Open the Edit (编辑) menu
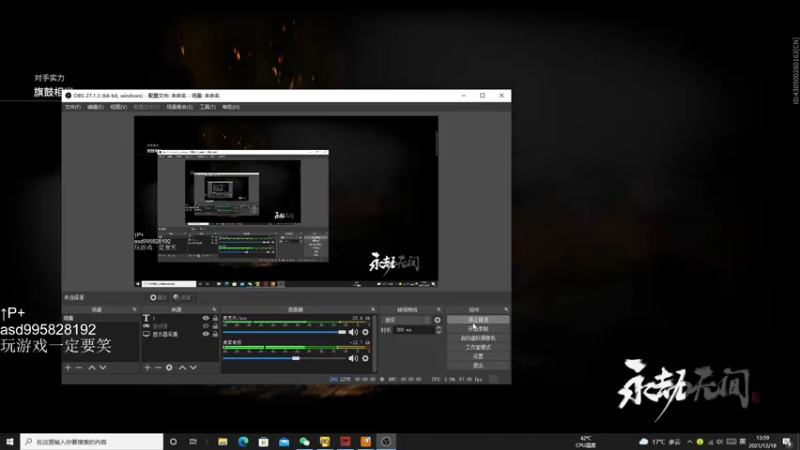Viewport: 800px width, 450px height. point(95,107)
